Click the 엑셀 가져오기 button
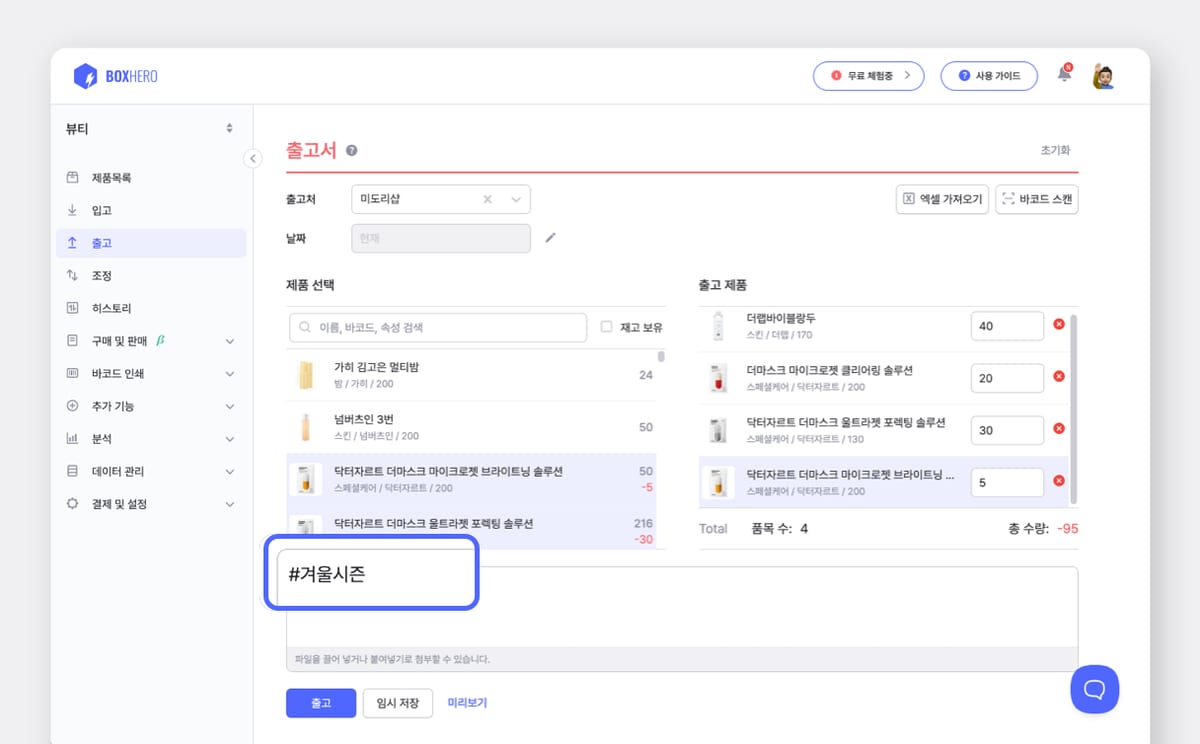 [x=942, y=199]
